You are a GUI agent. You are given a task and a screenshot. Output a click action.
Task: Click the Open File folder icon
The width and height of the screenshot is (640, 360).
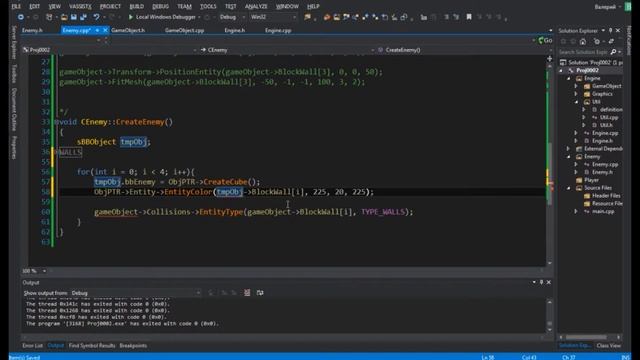[x=64, y=17]
